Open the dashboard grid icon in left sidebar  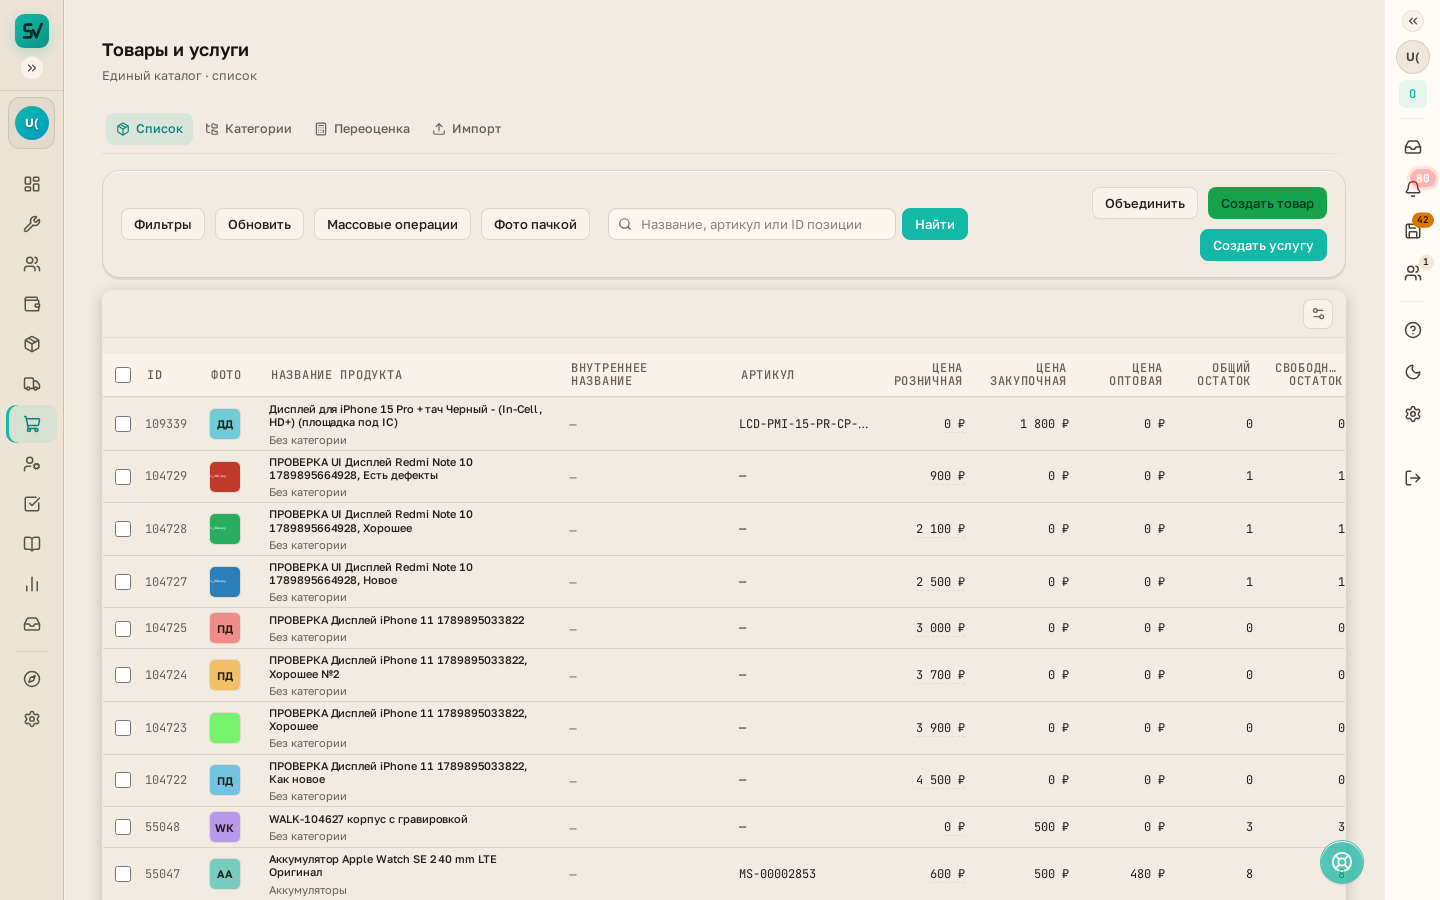tap(32, 184)
